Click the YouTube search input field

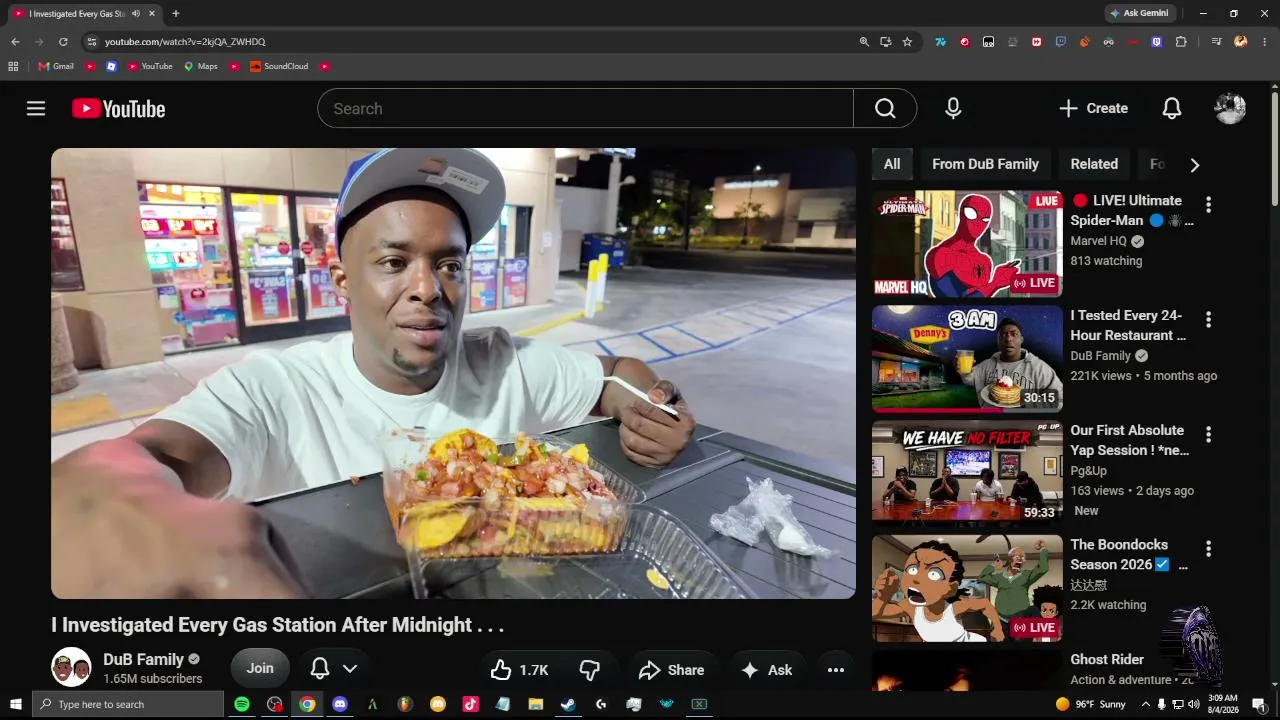(585, 108)
